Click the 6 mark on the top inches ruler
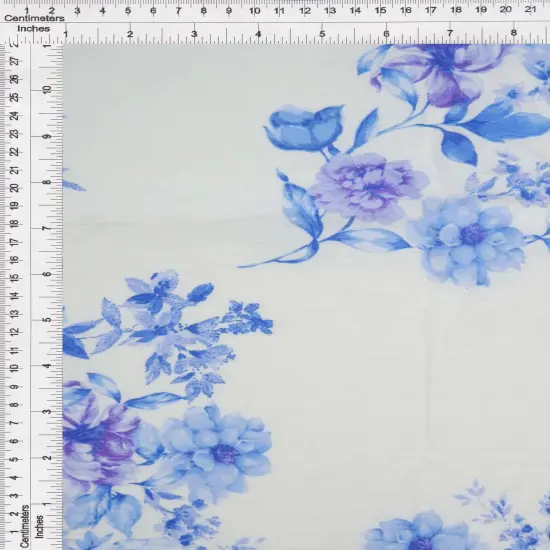Screen dimensions: 550x550 386,34
